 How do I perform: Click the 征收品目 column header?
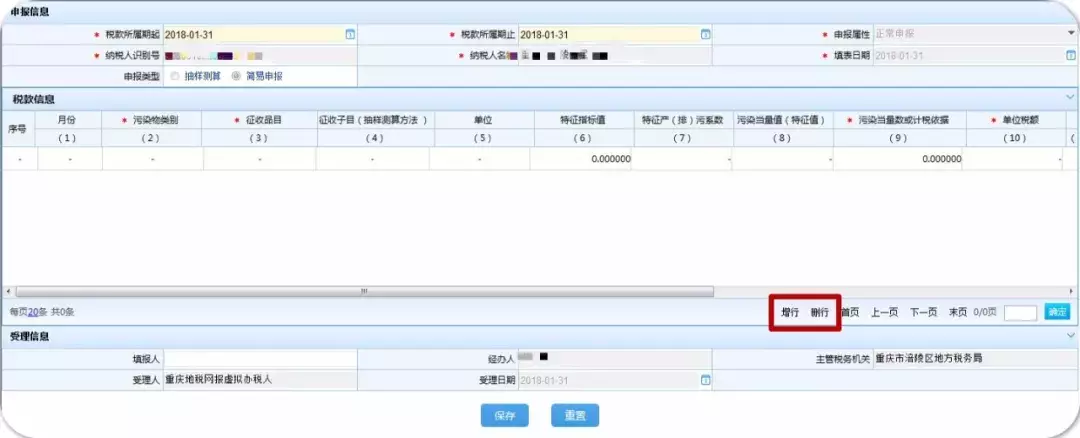click(x=260, y=120)
